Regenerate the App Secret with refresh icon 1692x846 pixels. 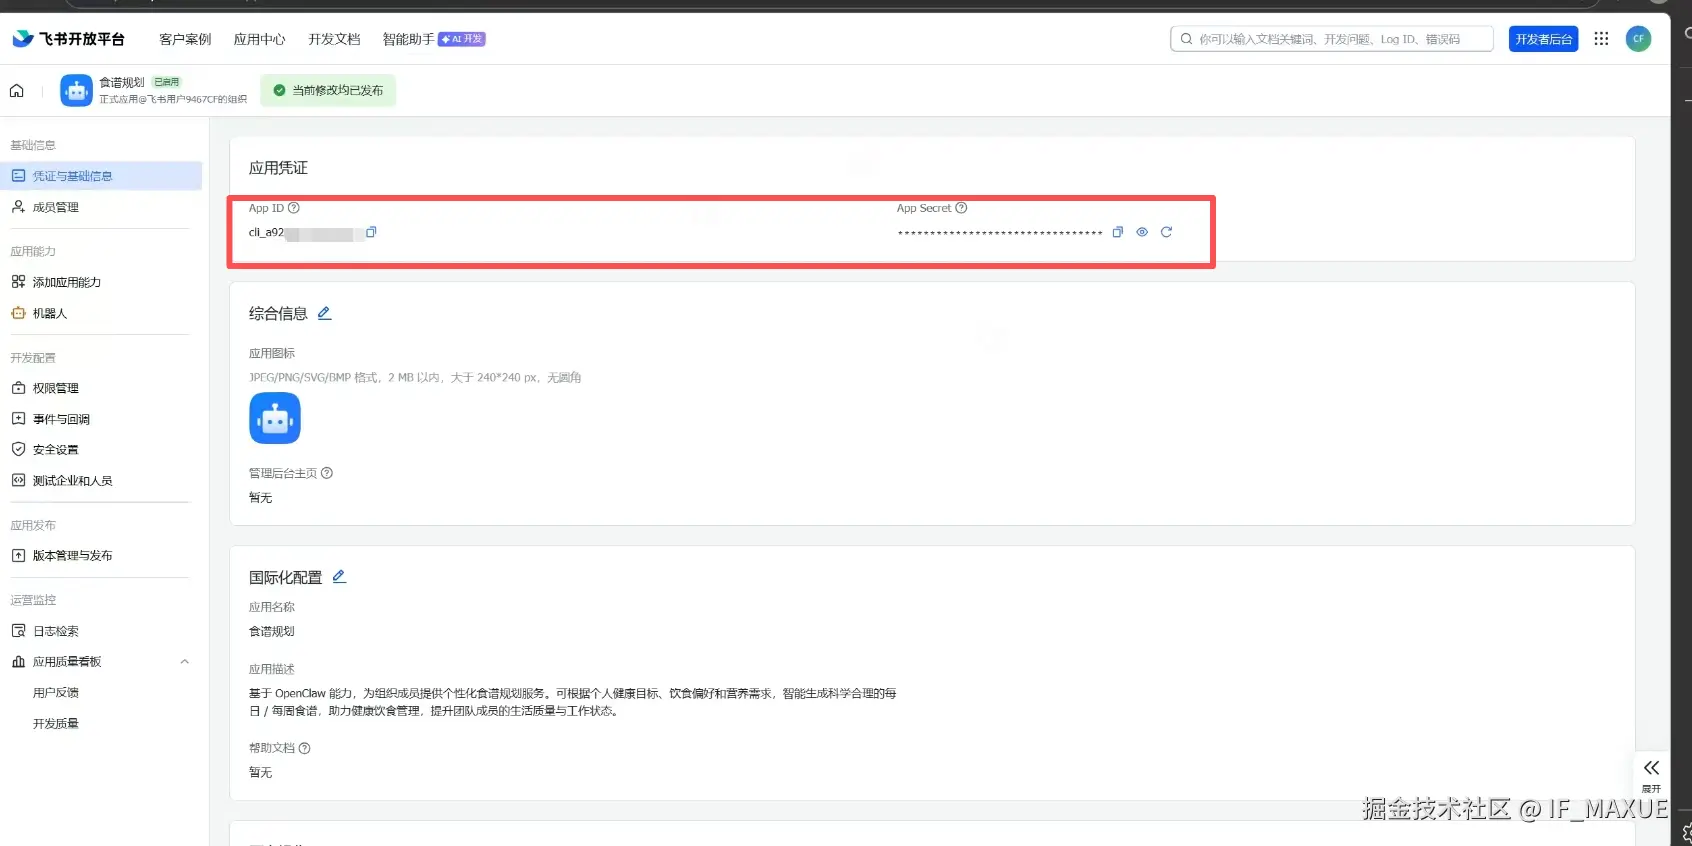pos(1166,232)
